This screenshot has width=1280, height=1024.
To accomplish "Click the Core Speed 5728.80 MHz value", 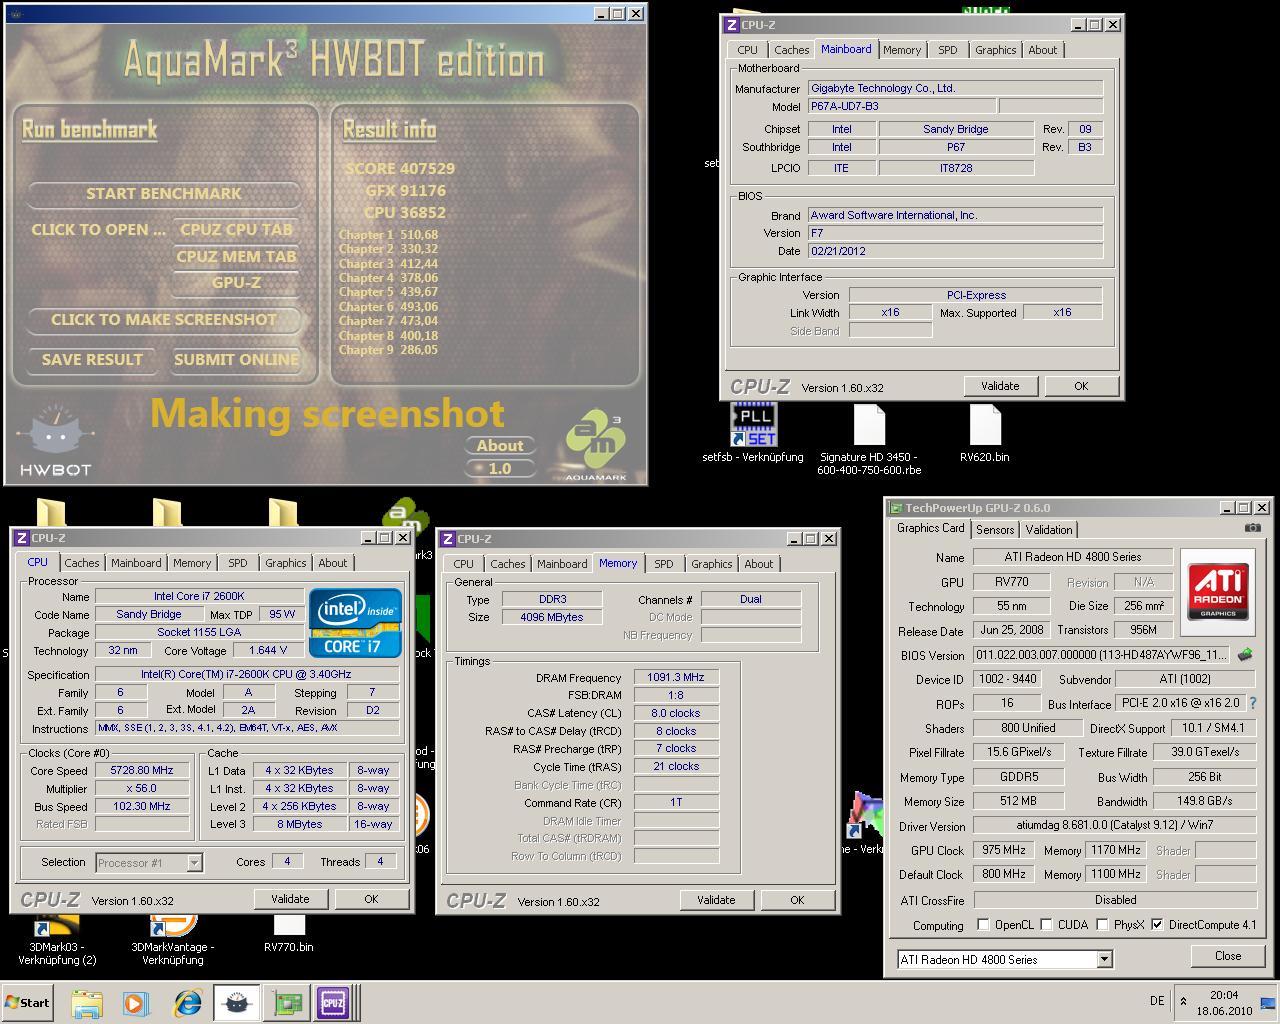I will point(142,771).
